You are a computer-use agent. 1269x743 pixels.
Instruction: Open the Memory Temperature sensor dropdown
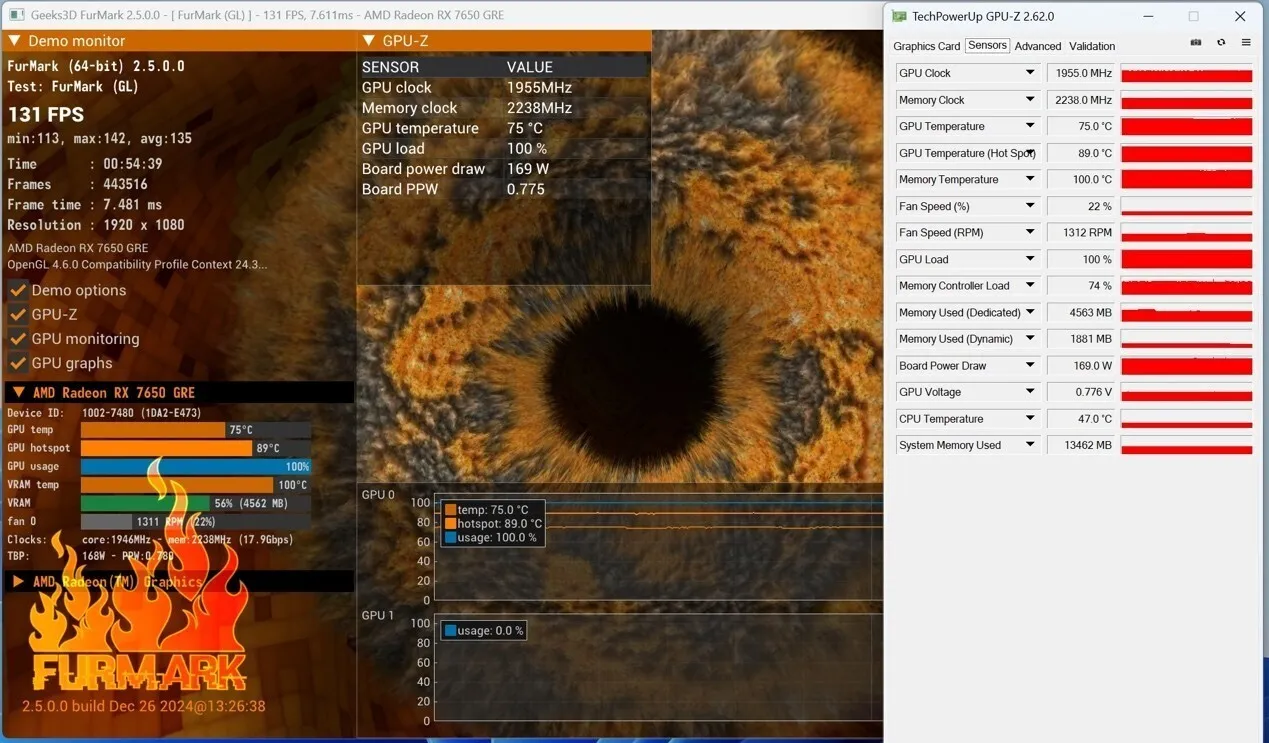1030,179
